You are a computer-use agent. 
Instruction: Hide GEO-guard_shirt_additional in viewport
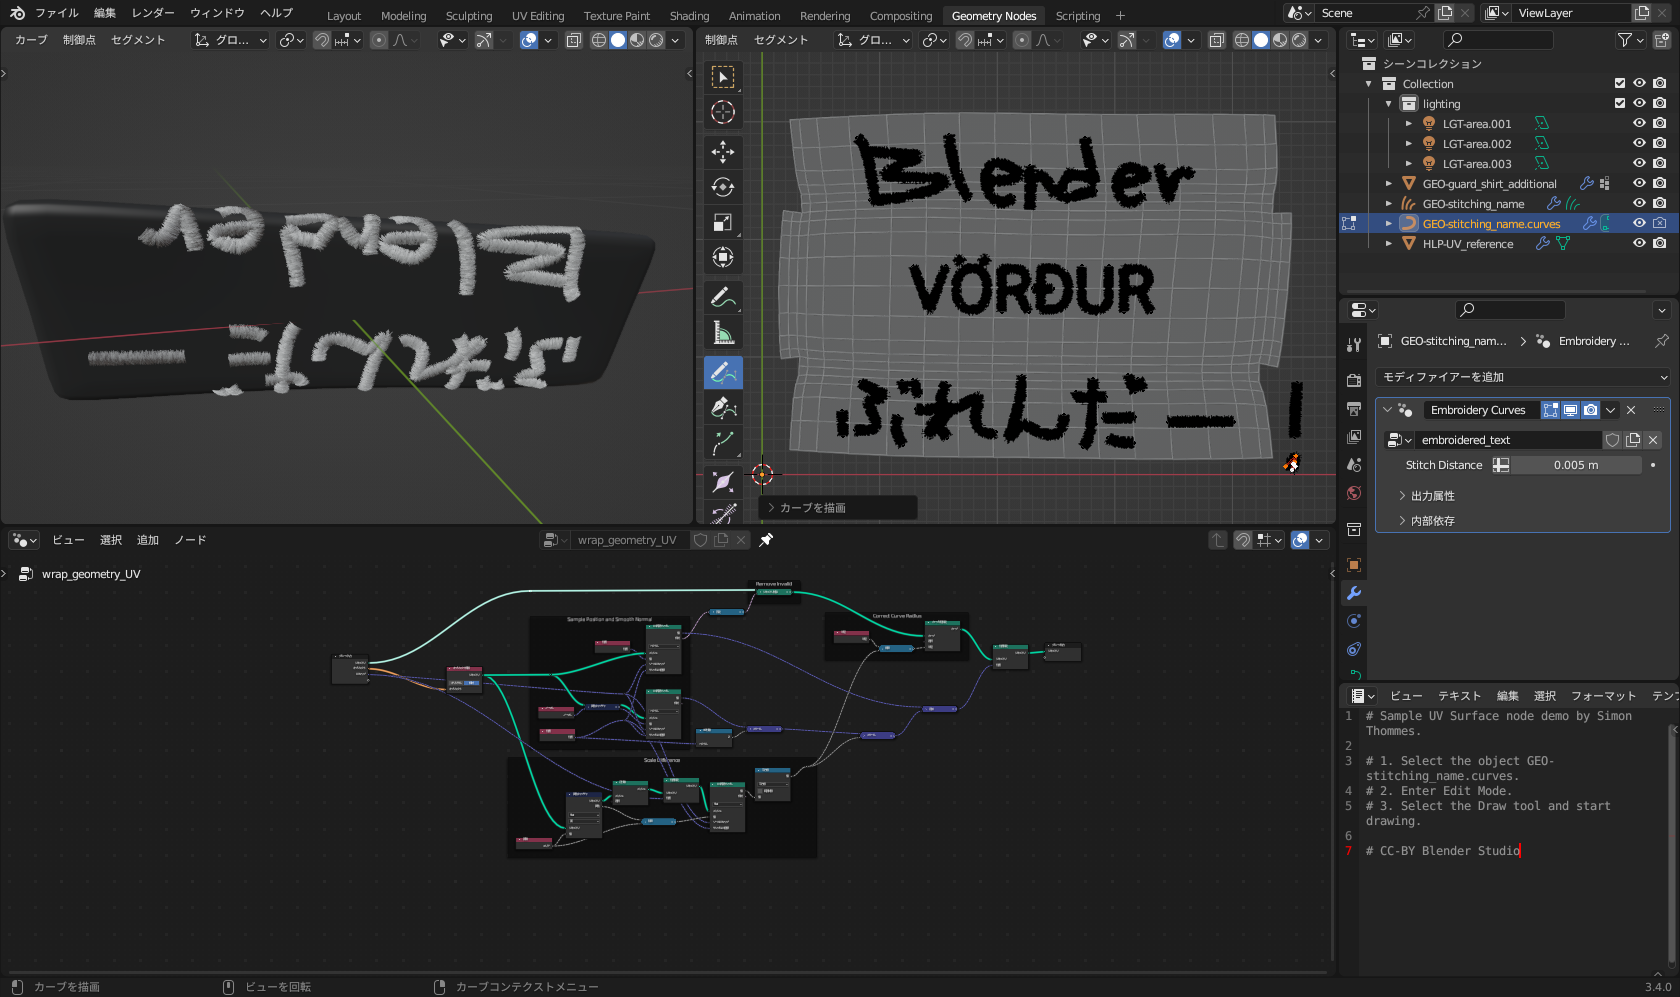[1640, 184]
